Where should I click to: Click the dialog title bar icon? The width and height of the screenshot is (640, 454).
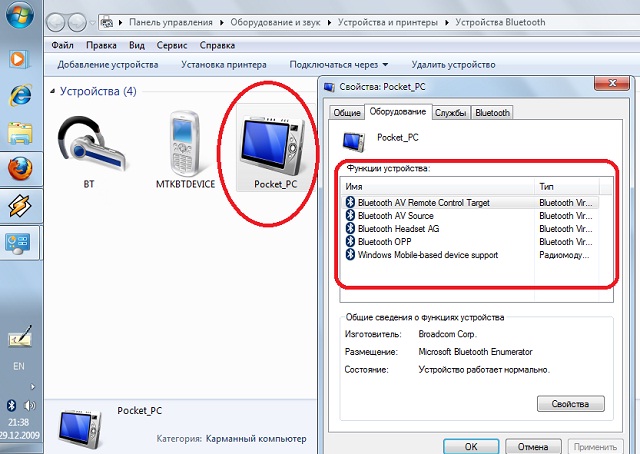tap(329, 87)
